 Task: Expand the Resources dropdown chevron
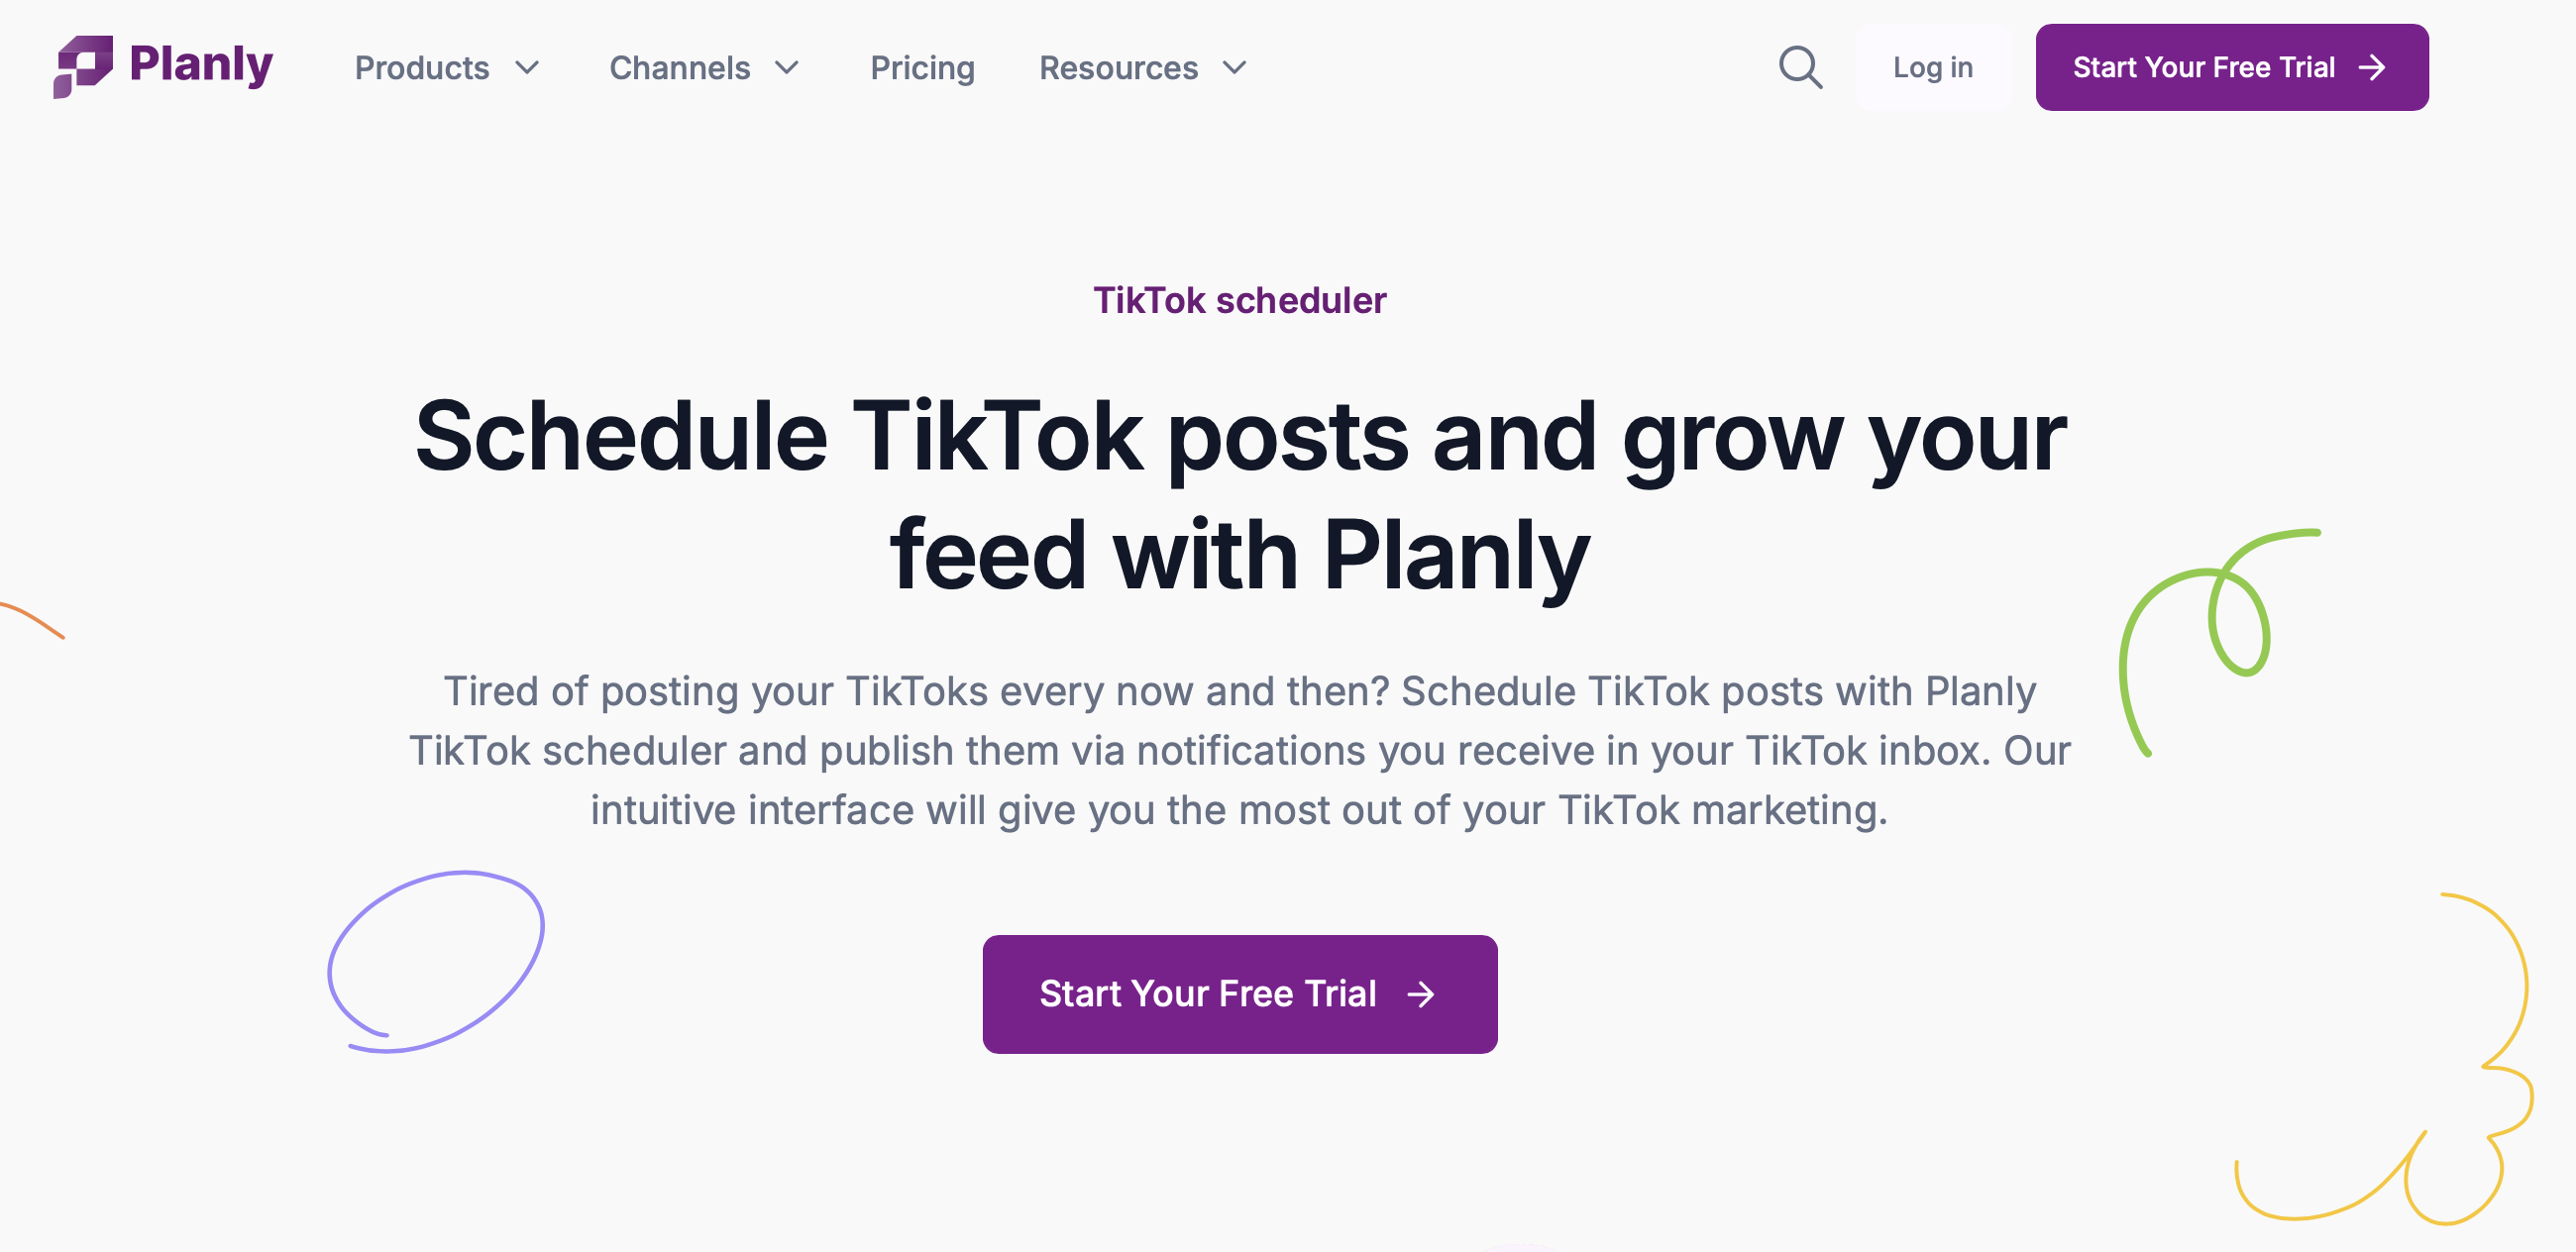(1235, 68)
